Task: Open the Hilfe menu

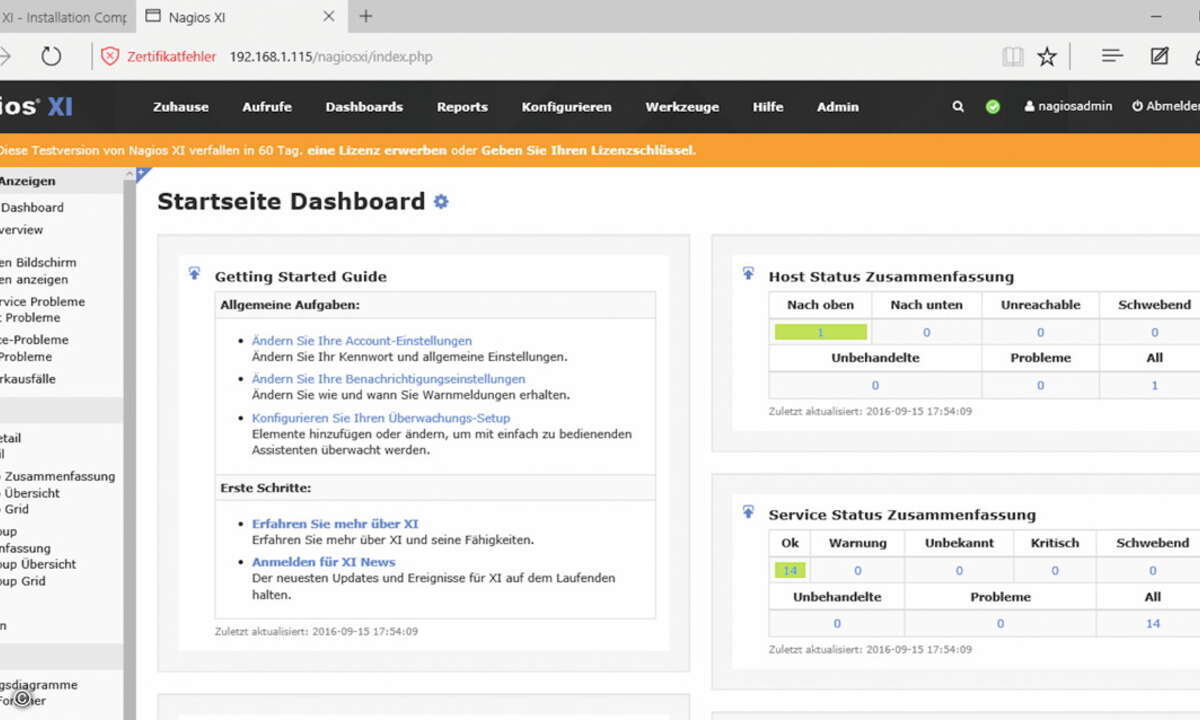Action: [768, 107]
